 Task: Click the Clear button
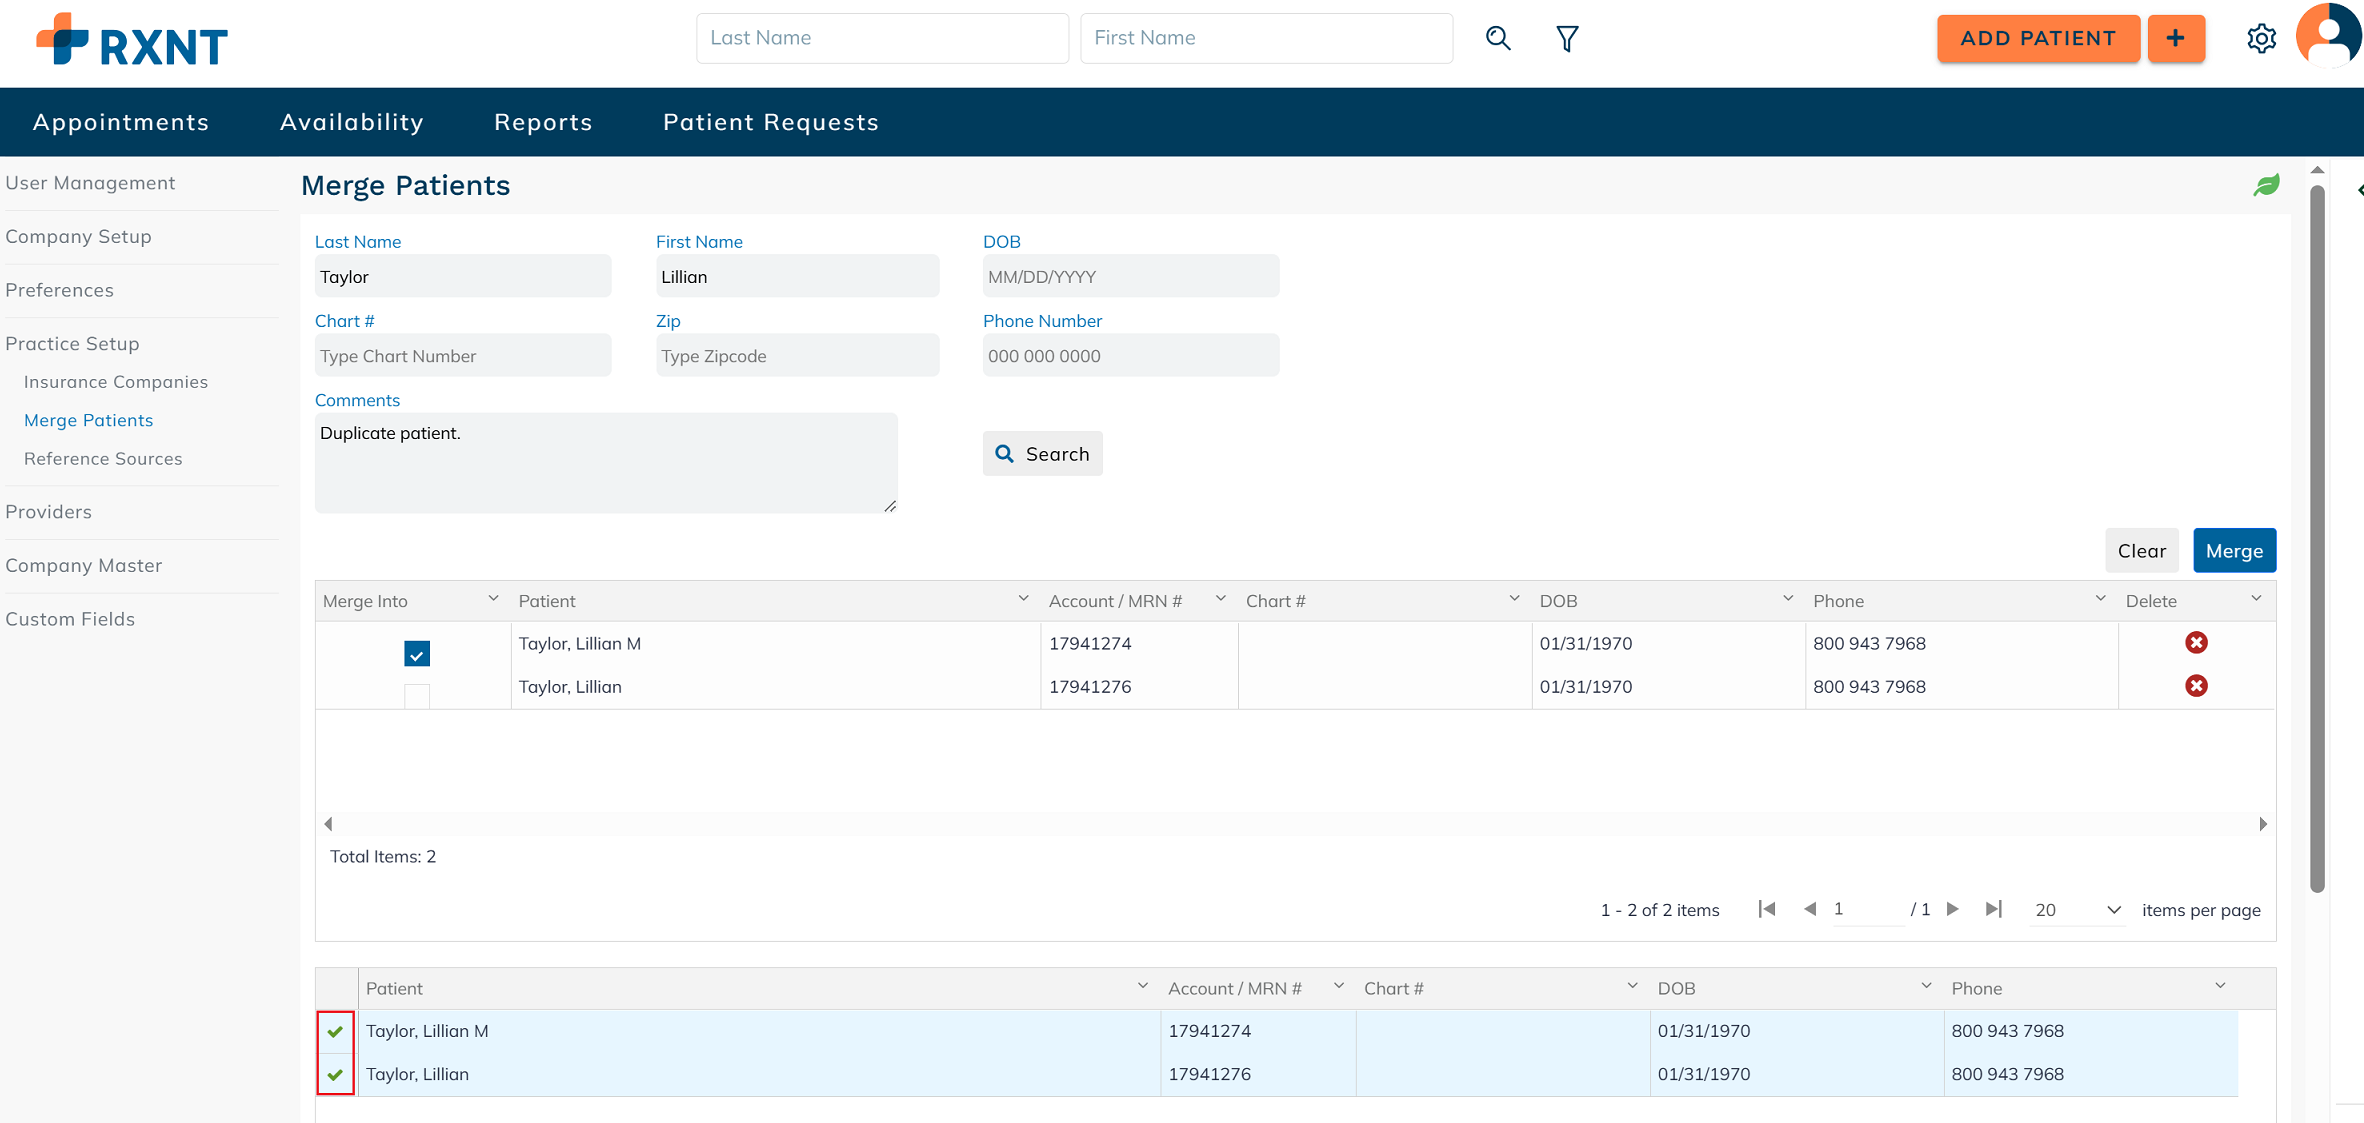pos(2141,551)
